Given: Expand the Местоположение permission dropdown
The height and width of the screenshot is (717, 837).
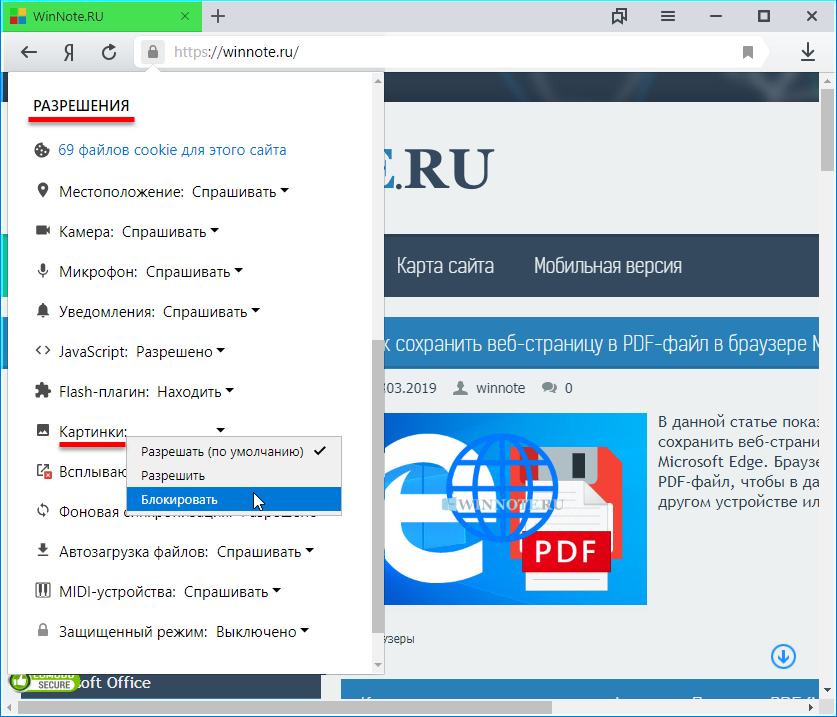Looking at the screenshot, I should coord(240,191).
